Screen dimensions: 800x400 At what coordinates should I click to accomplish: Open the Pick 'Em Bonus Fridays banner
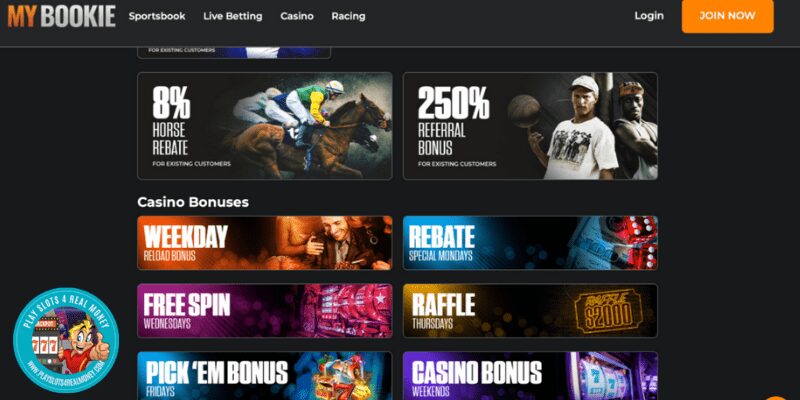pos(265,376)
